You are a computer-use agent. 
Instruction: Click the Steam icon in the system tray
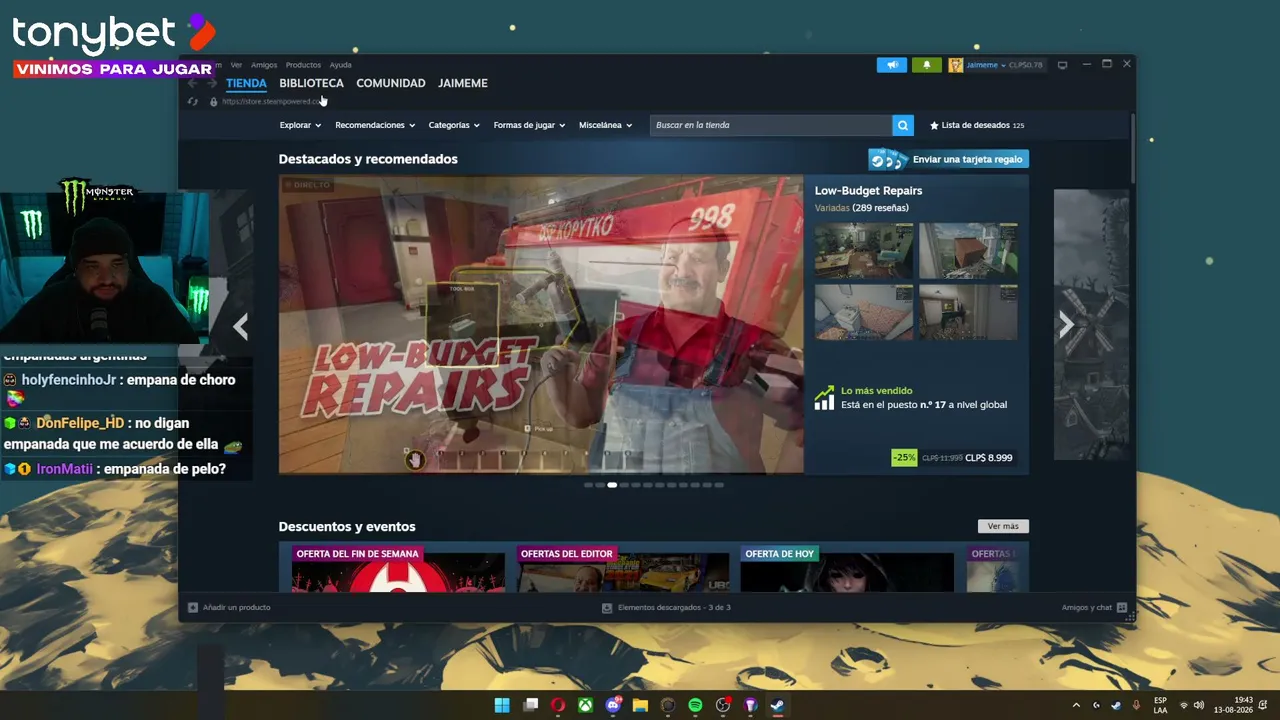click(x=1115, y=705)
